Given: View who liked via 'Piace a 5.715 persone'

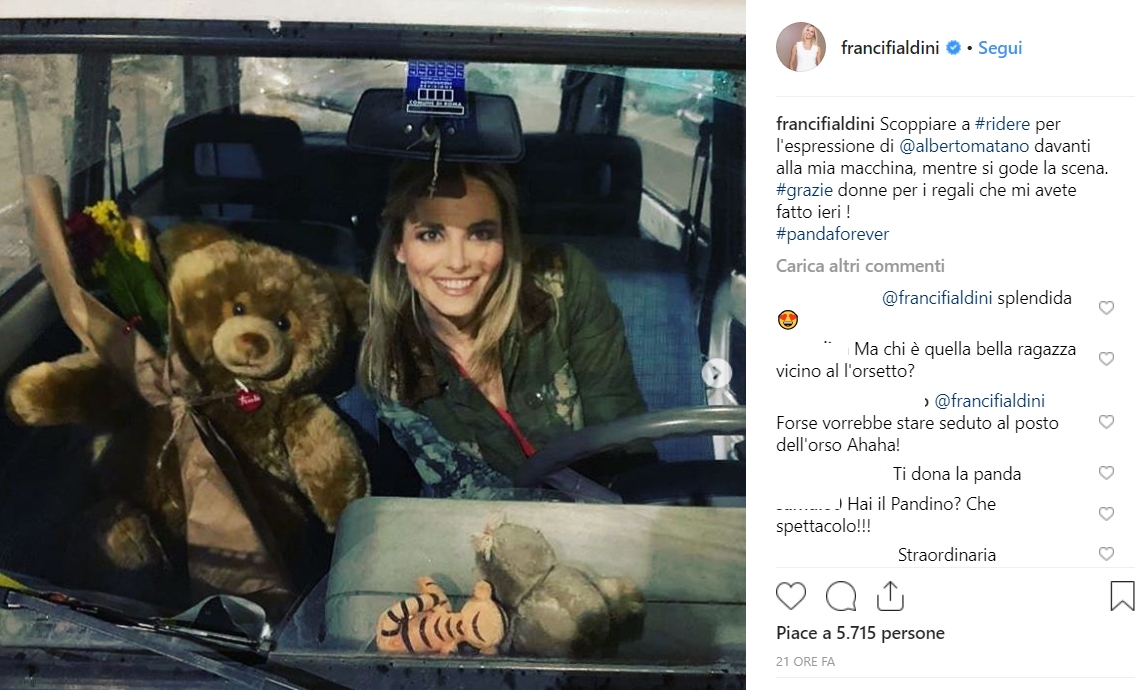Looking at the screenshot, I should pyautogui.click(x=860, y=633).
